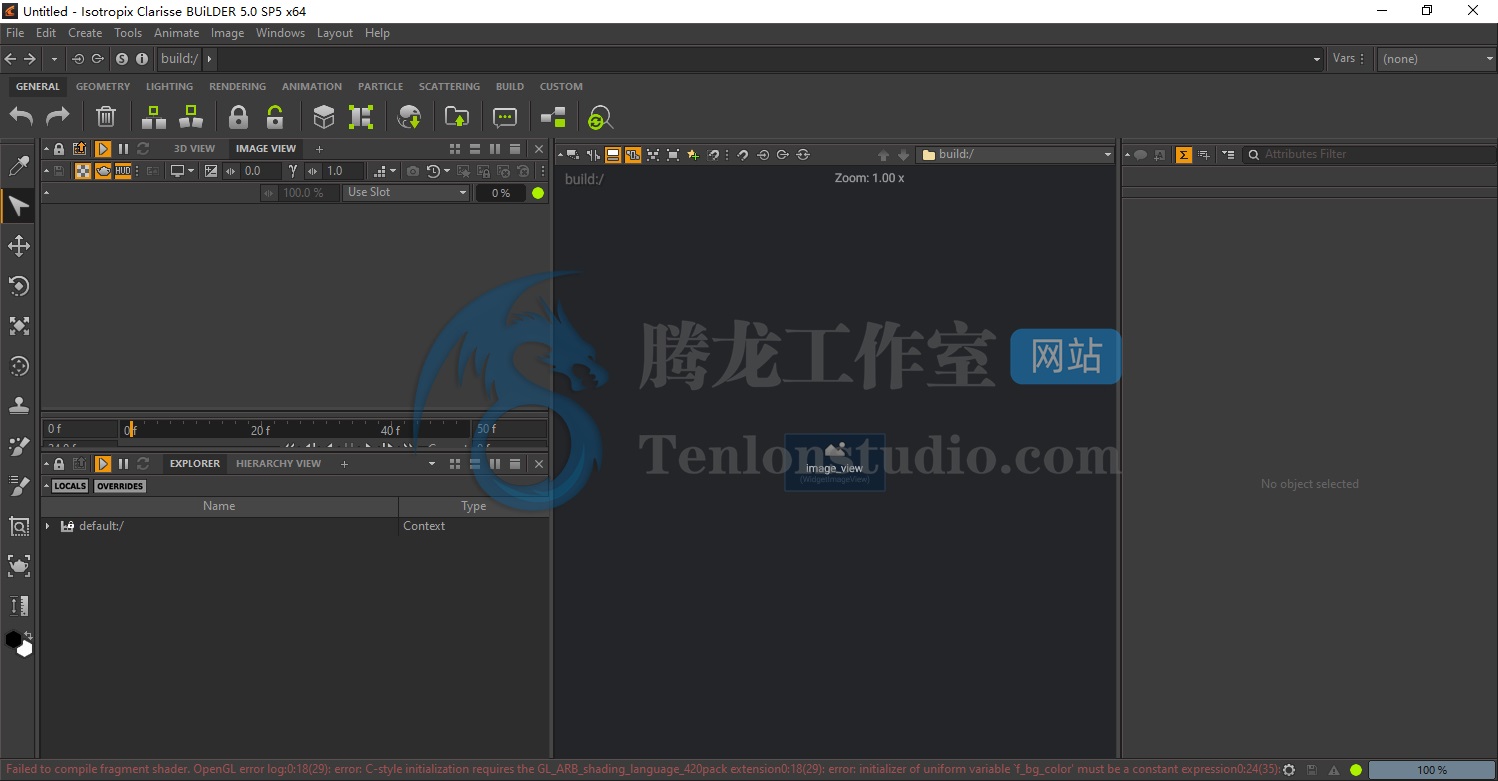Image resolution: width=1498 pixels, height=781 pixels.
Task: Click the Name column header in Explorer
Action: pos(219,506)
